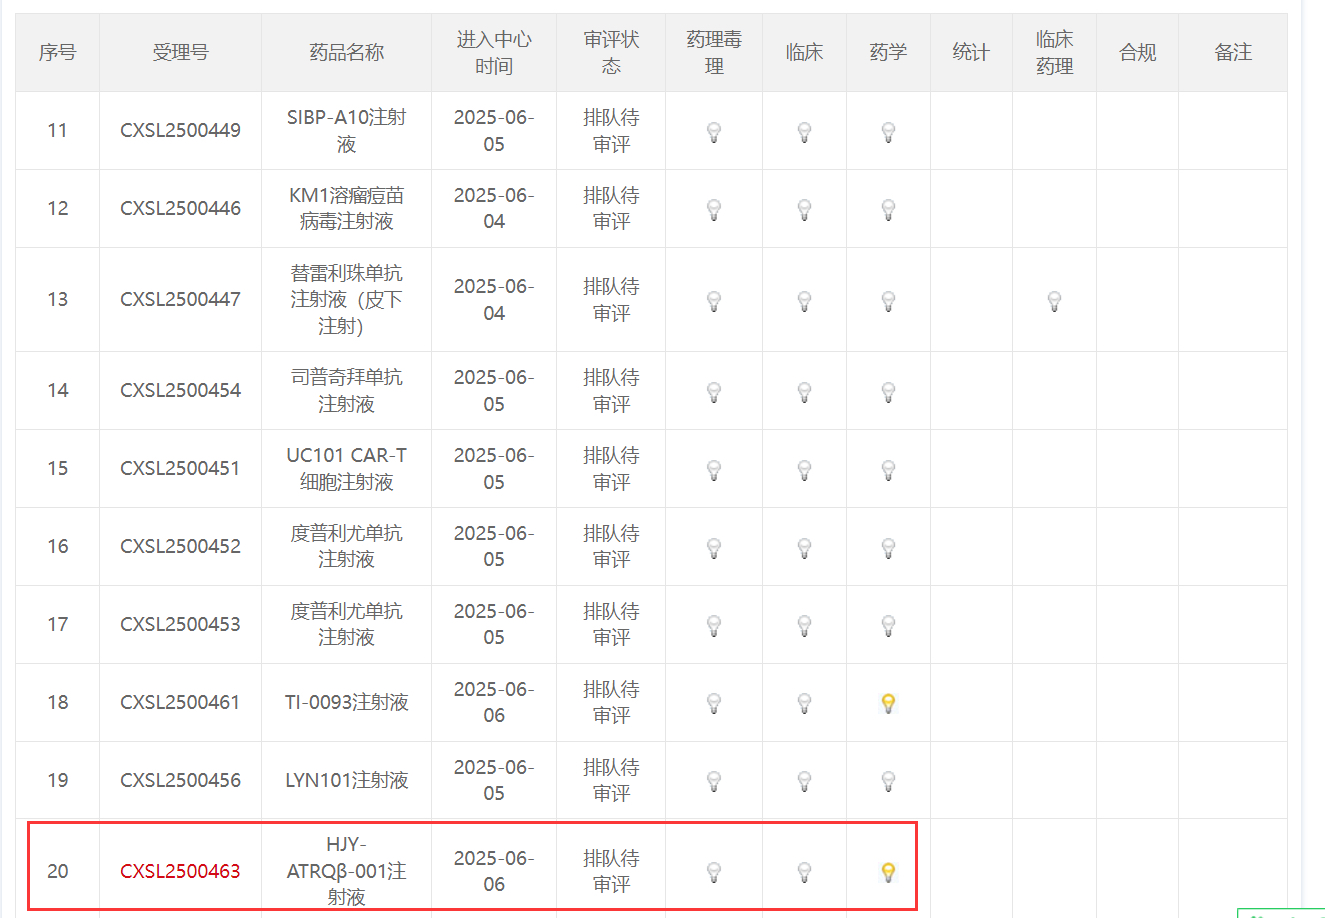Click acceptance number CXSL2500446
The width and height of the screenshot is (1325, 918).
180,208
